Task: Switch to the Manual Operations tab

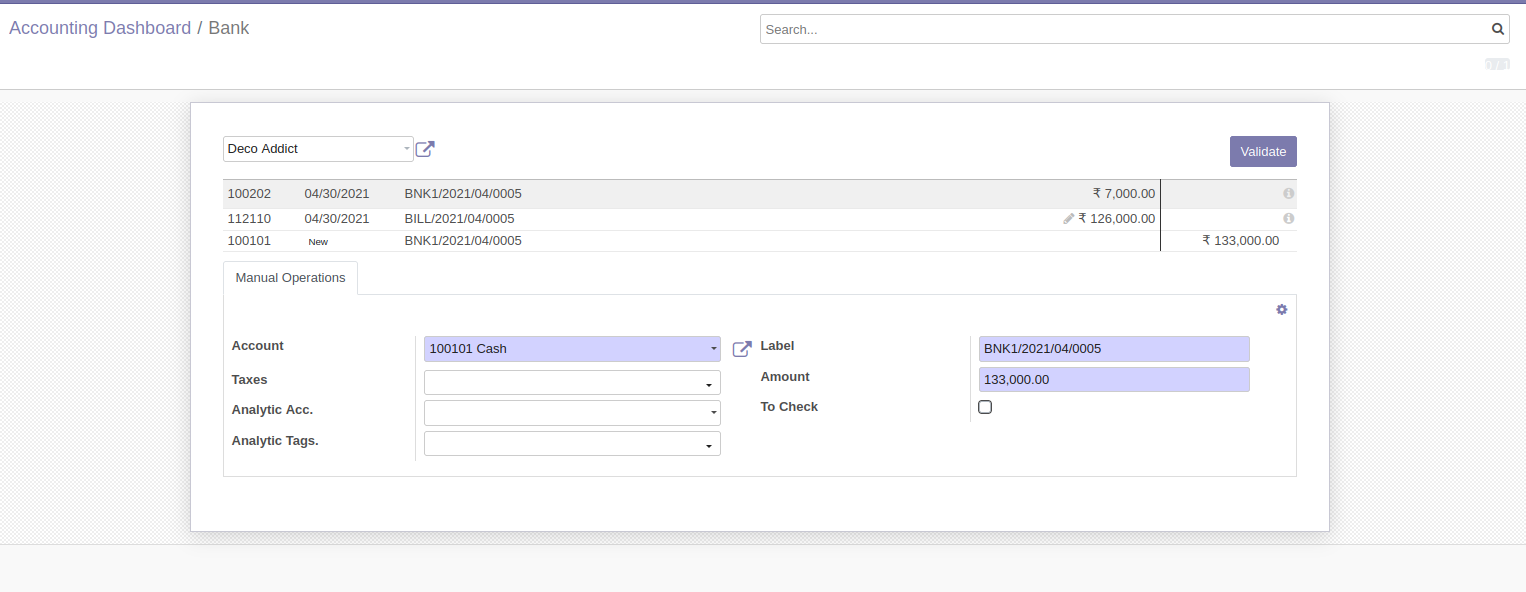Action: click(290, 278)
